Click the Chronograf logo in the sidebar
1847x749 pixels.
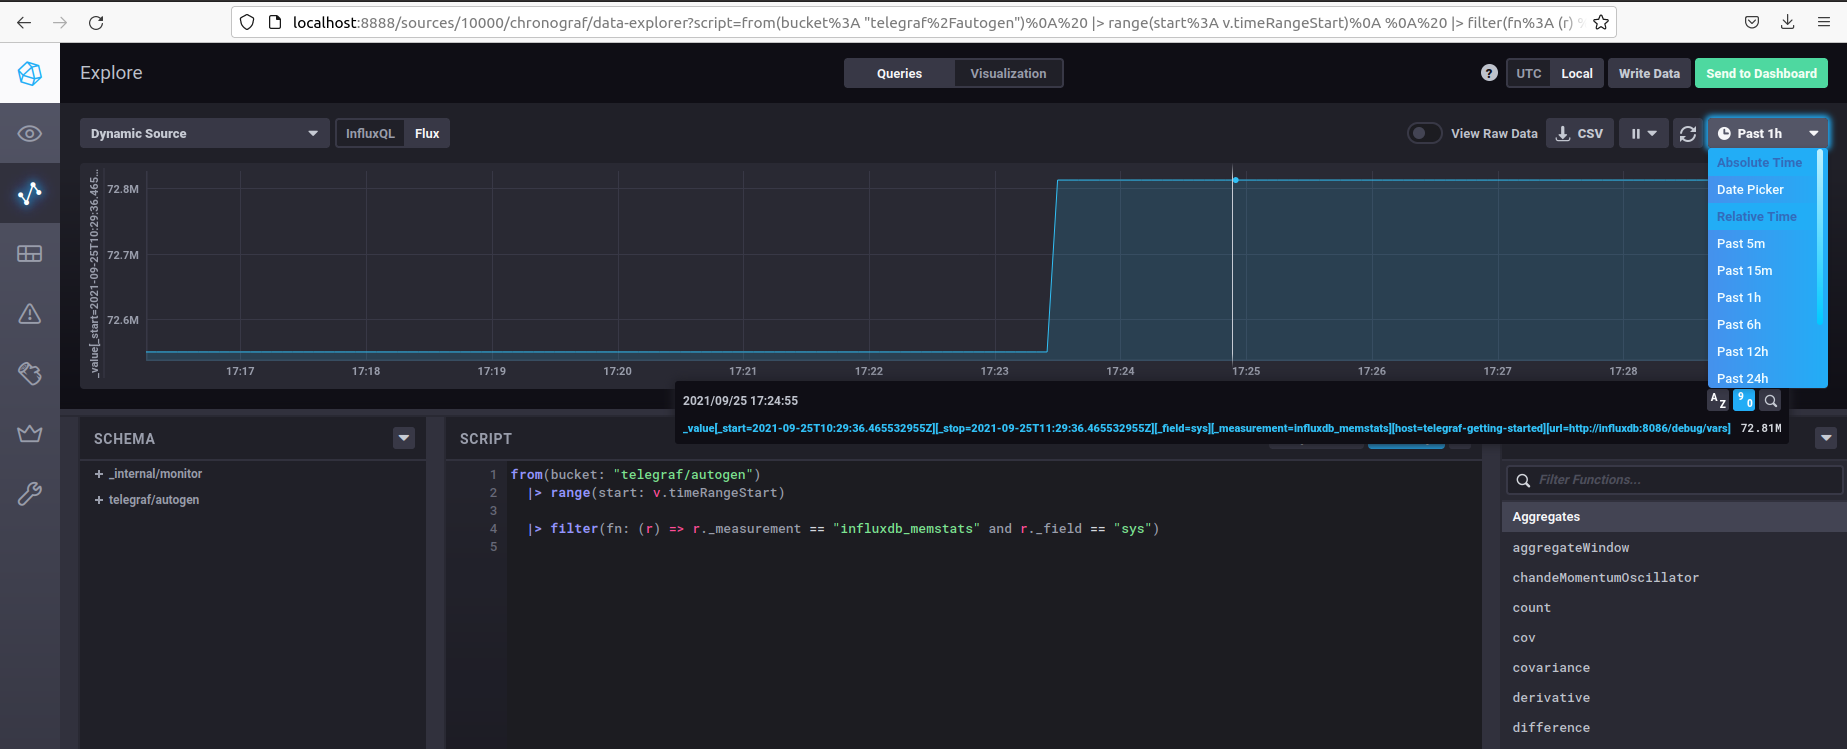[30, 73]
